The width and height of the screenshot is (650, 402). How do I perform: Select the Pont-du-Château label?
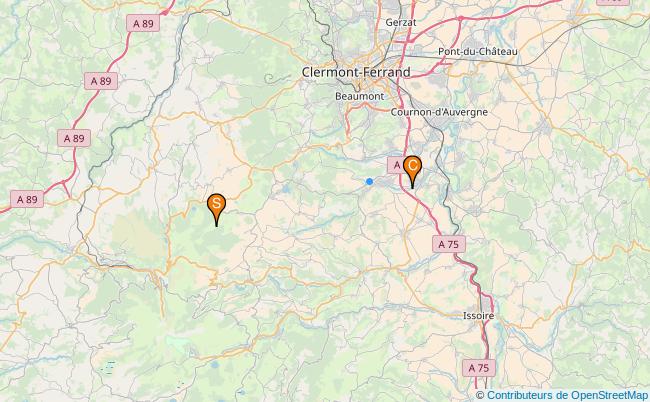tap(478, 52)
